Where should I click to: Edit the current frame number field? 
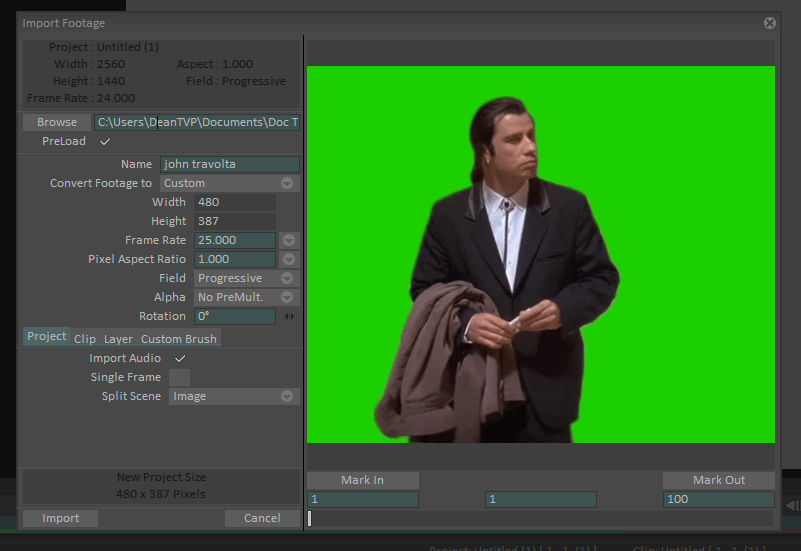tap(540, 499)
